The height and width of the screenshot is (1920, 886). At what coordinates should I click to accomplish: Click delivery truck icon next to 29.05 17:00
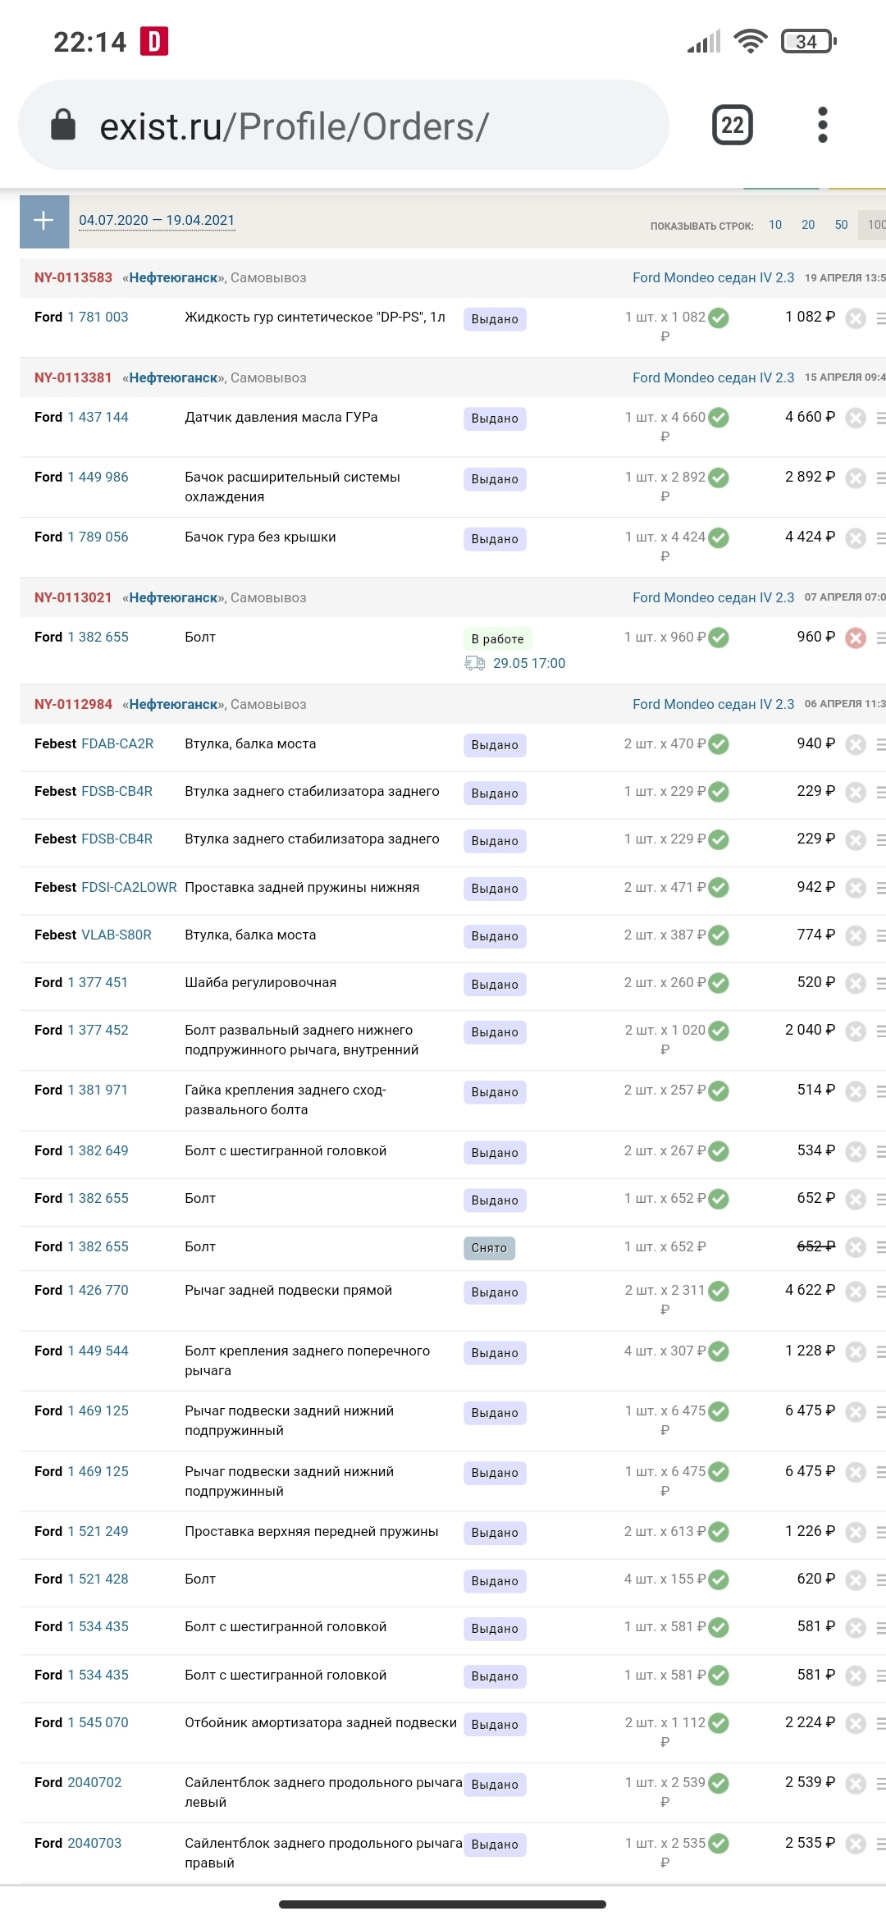(475, 663)
